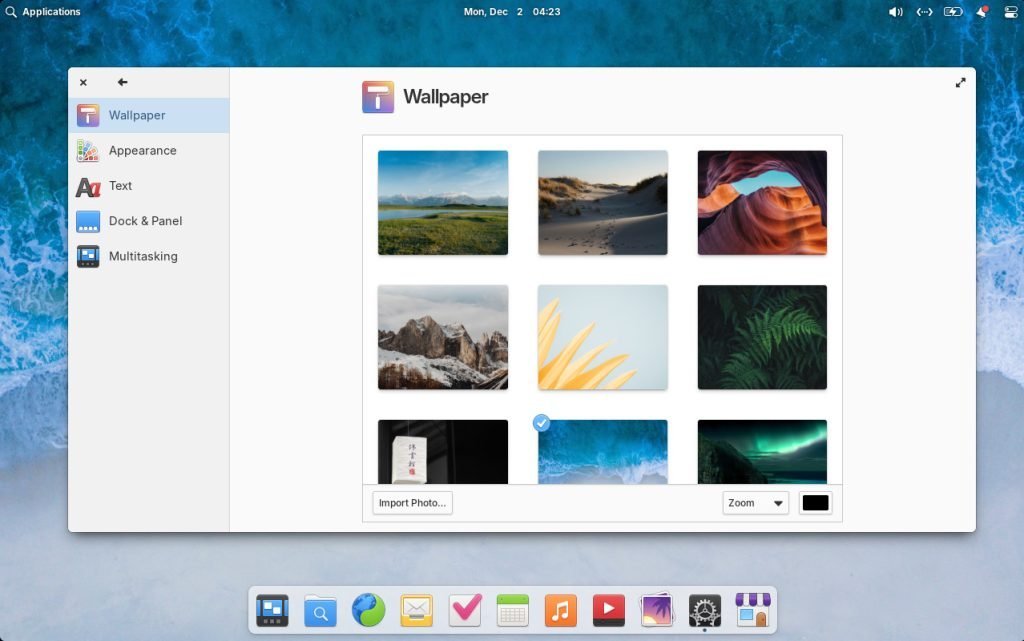Image resolution: width=1024 pixels, height=641 pixels.
Task: Open the black background color picker
Action: tap(815, 503)
